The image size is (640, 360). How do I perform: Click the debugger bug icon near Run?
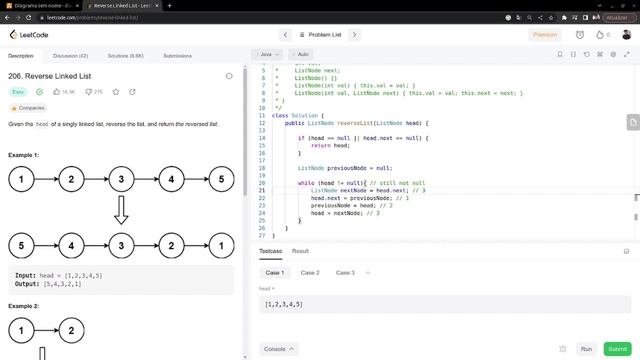pyautogui.click(x=563, y=349)
